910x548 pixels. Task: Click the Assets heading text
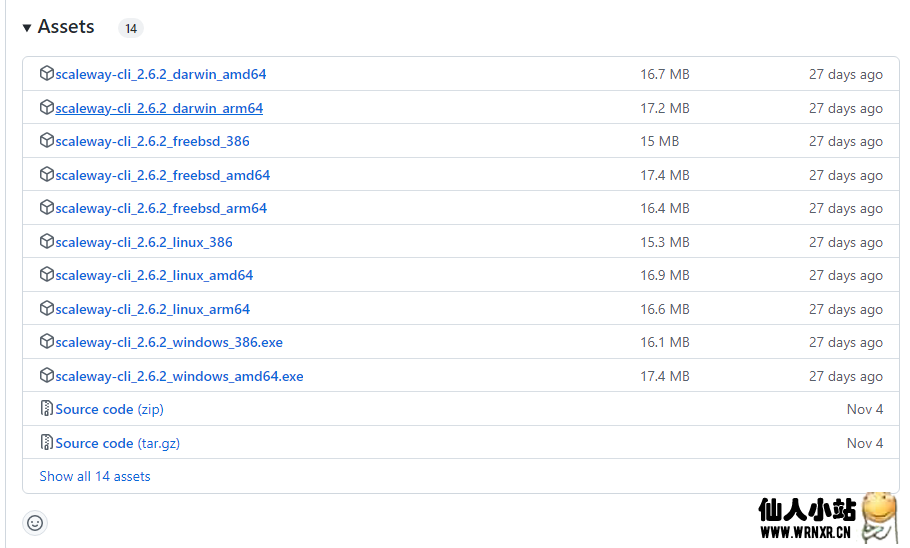pyautogui.click(x=66, y=27)
